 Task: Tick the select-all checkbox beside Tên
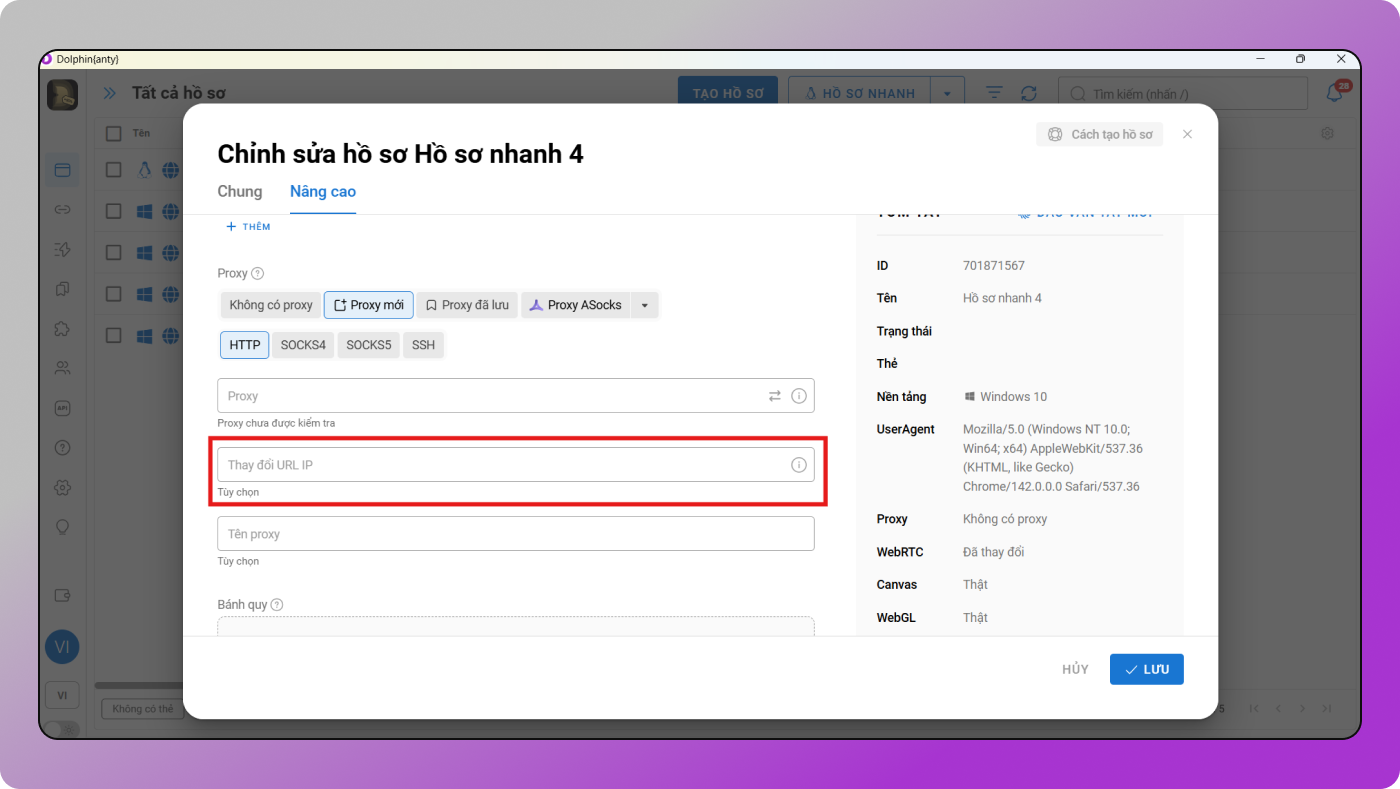pyautogui.click(x=114, y=133)
